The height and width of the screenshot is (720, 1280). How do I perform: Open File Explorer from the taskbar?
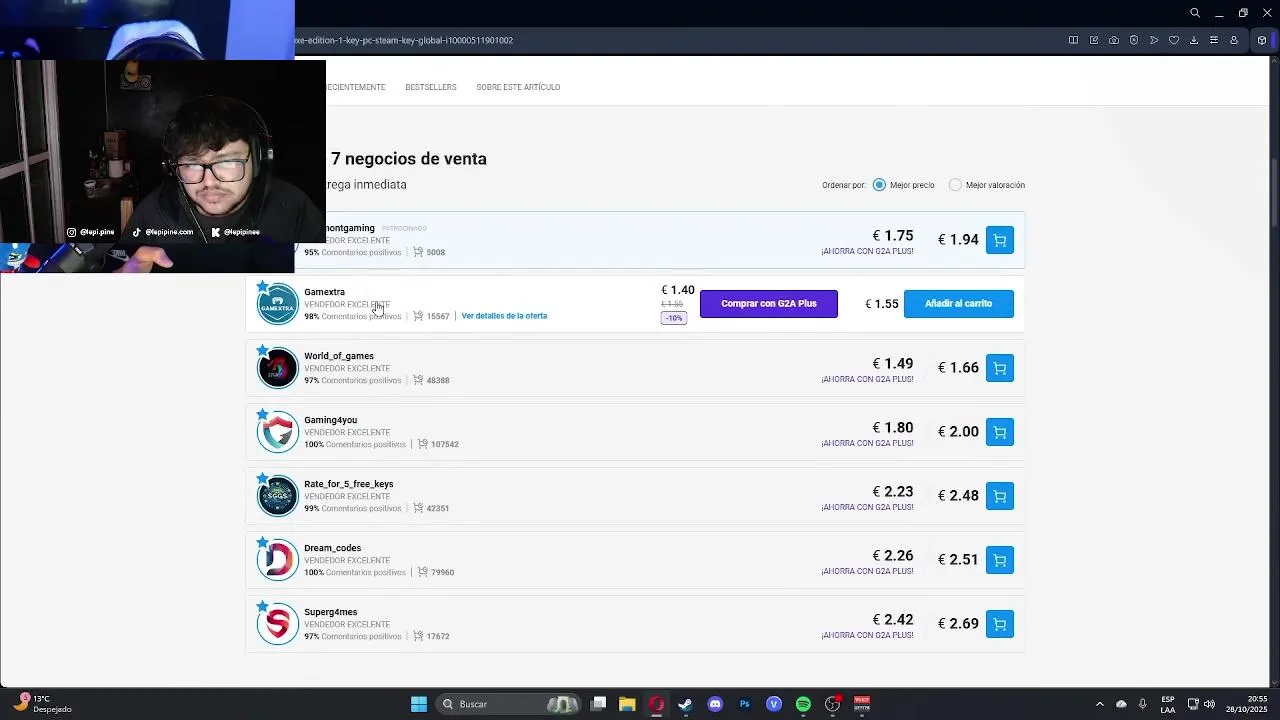(x=627, y=704)
